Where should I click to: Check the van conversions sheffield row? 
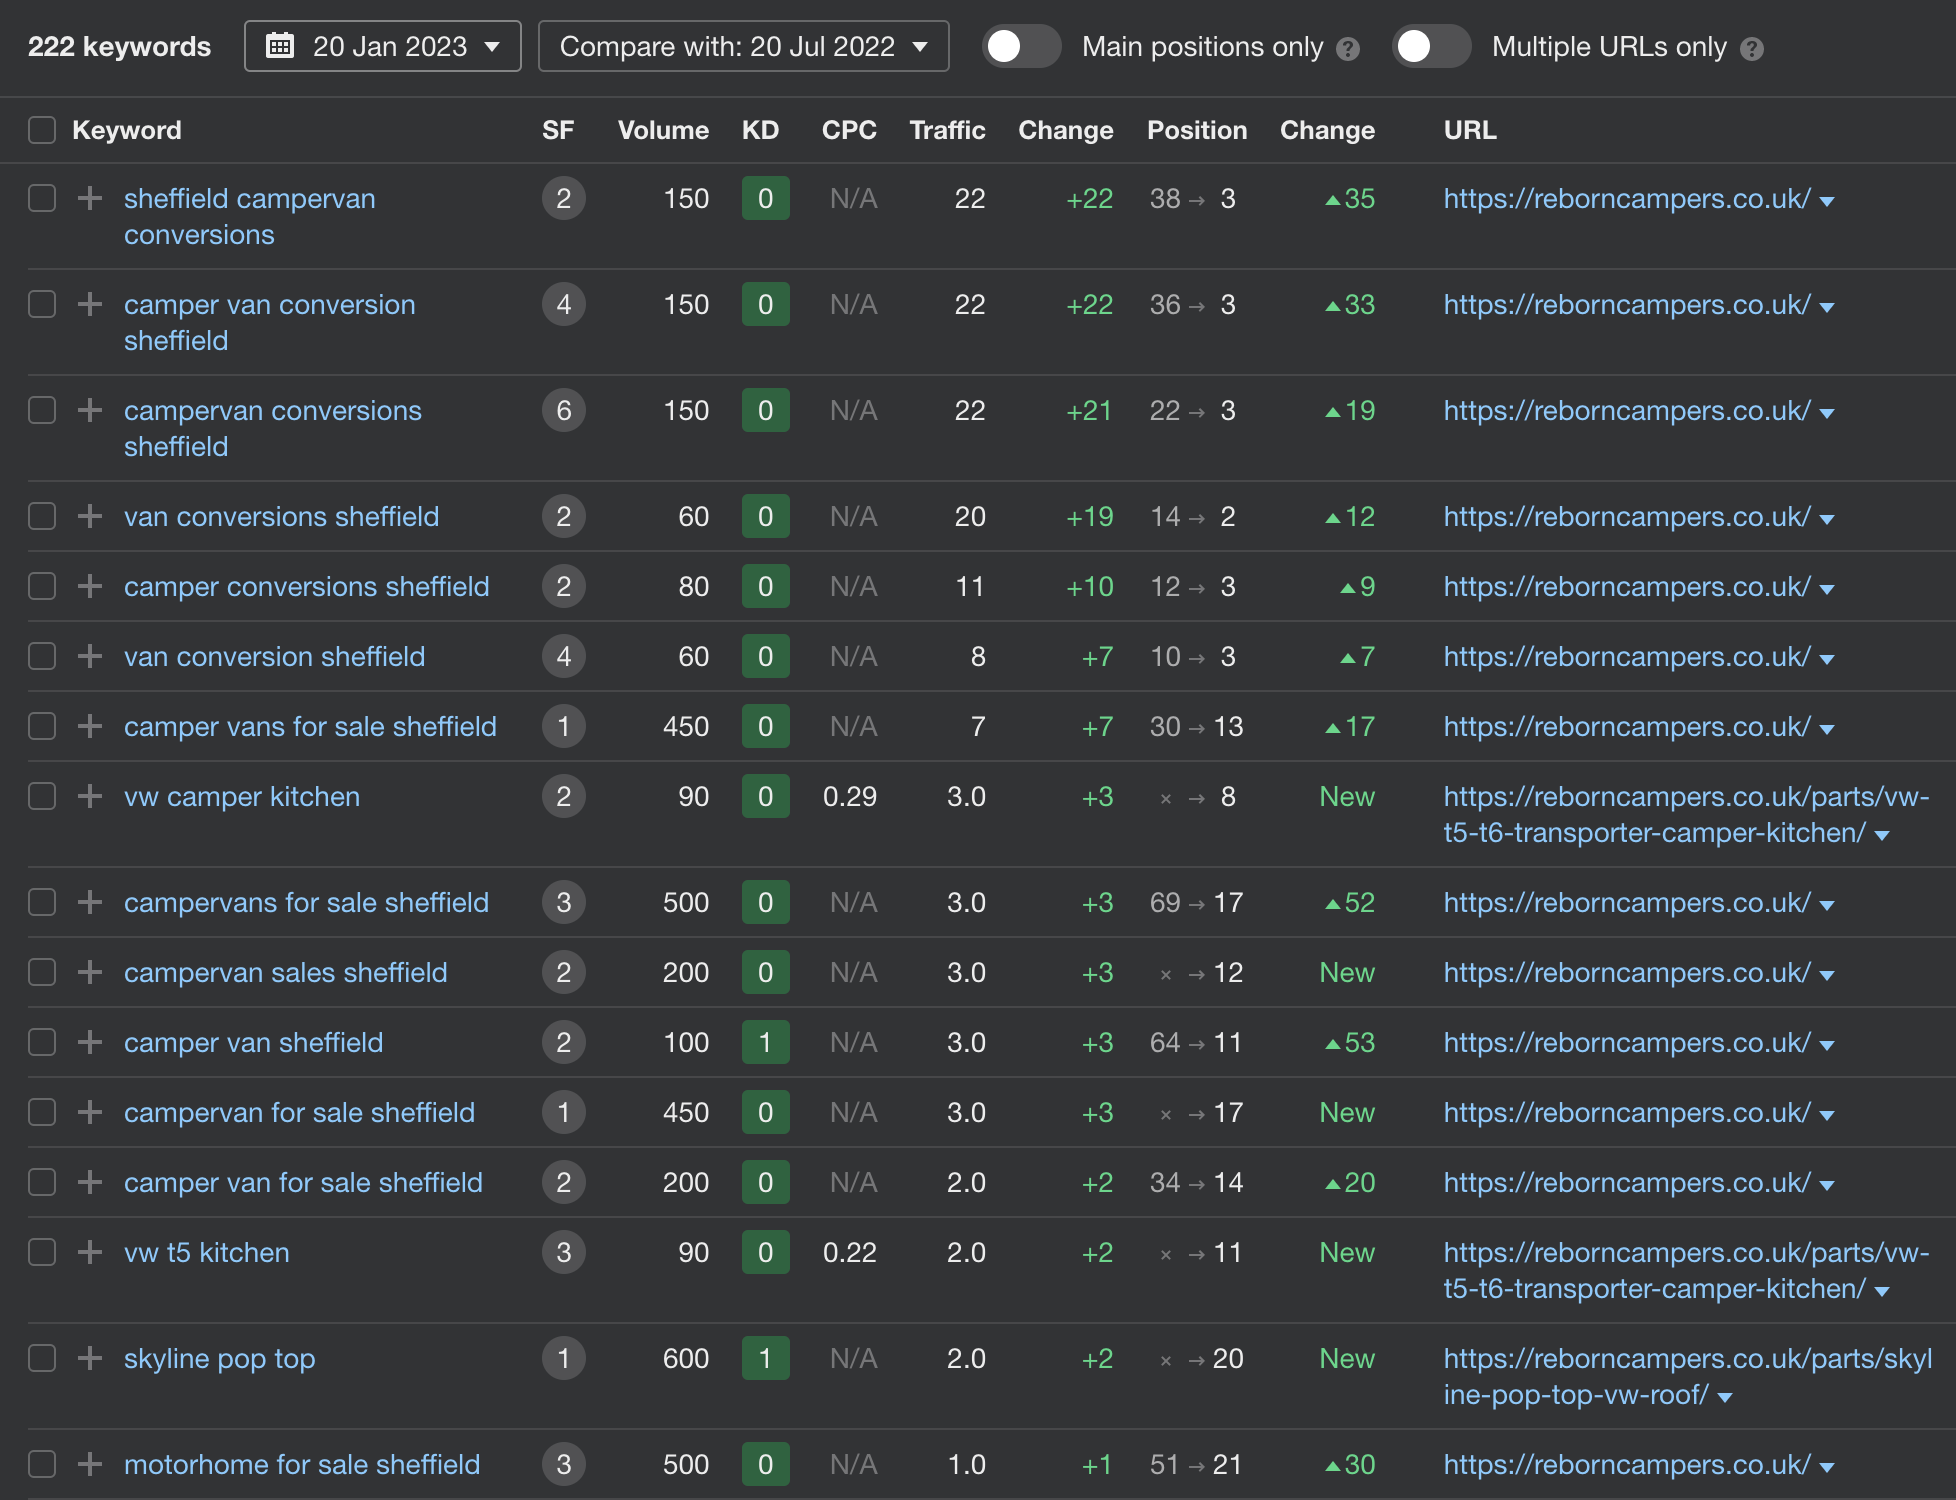42,516
